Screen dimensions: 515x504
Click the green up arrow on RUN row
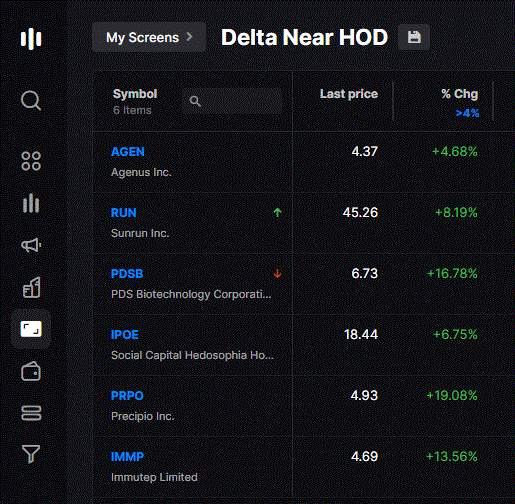(x=277, y=212)
